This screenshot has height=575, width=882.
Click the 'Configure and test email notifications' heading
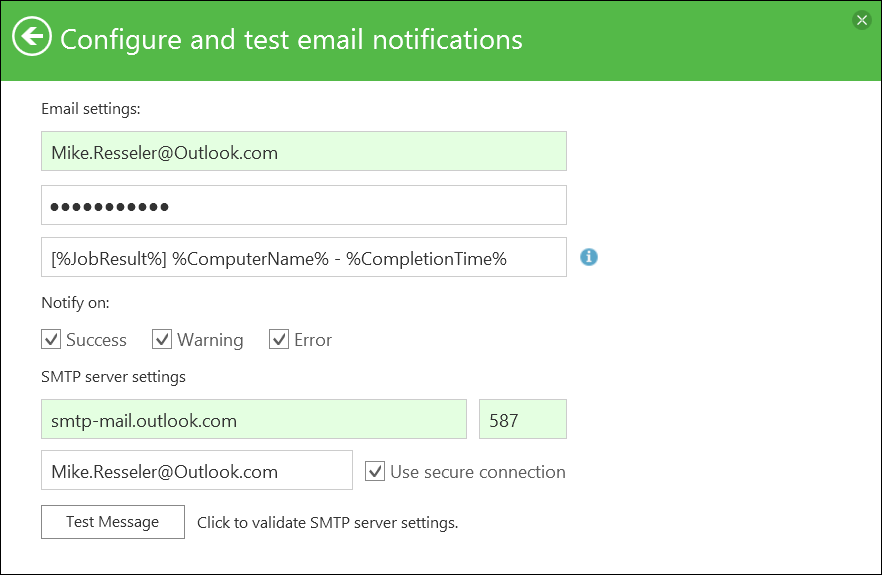click(x=291, y=39)
